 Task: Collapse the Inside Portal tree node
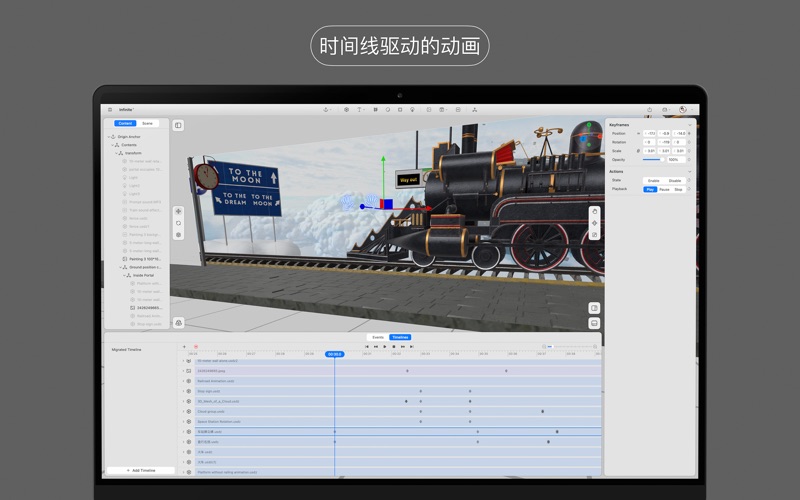[126, 275]
